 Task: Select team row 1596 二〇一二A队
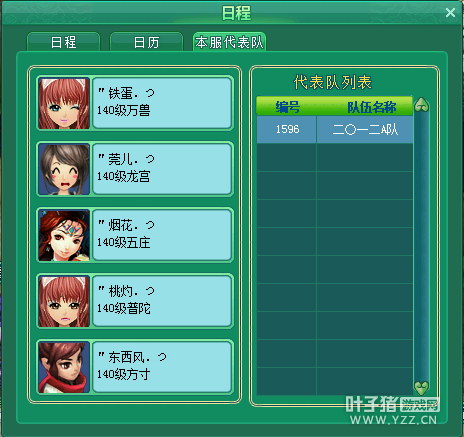[x=335, y=129]
